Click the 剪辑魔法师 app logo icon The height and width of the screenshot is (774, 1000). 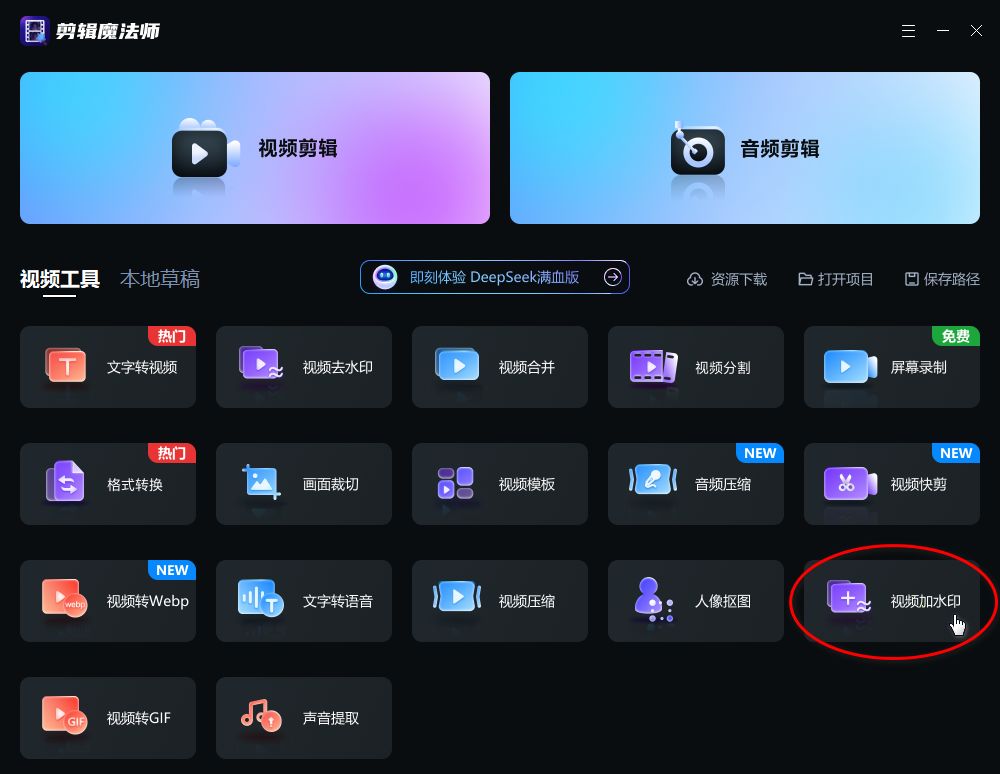pyautogui.click(x=34, y=31)
